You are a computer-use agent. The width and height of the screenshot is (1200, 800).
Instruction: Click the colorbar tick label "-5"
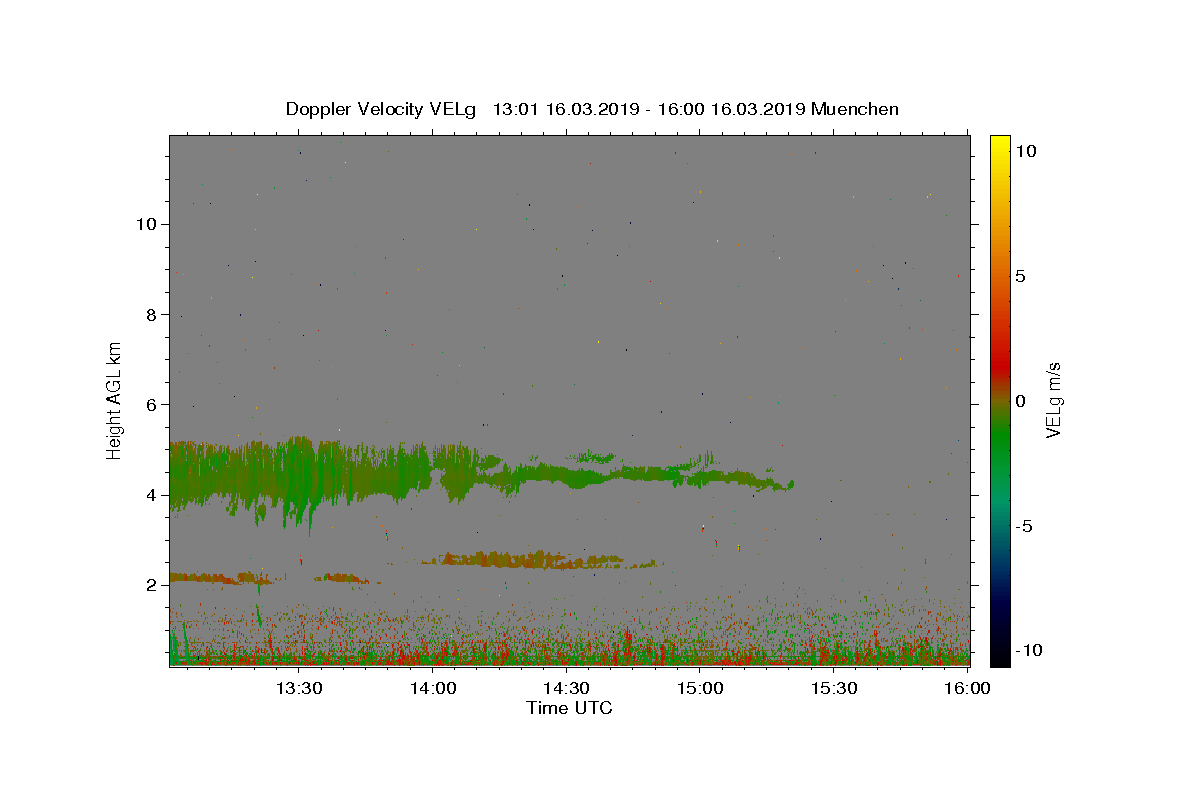[x=1024, y=526]
